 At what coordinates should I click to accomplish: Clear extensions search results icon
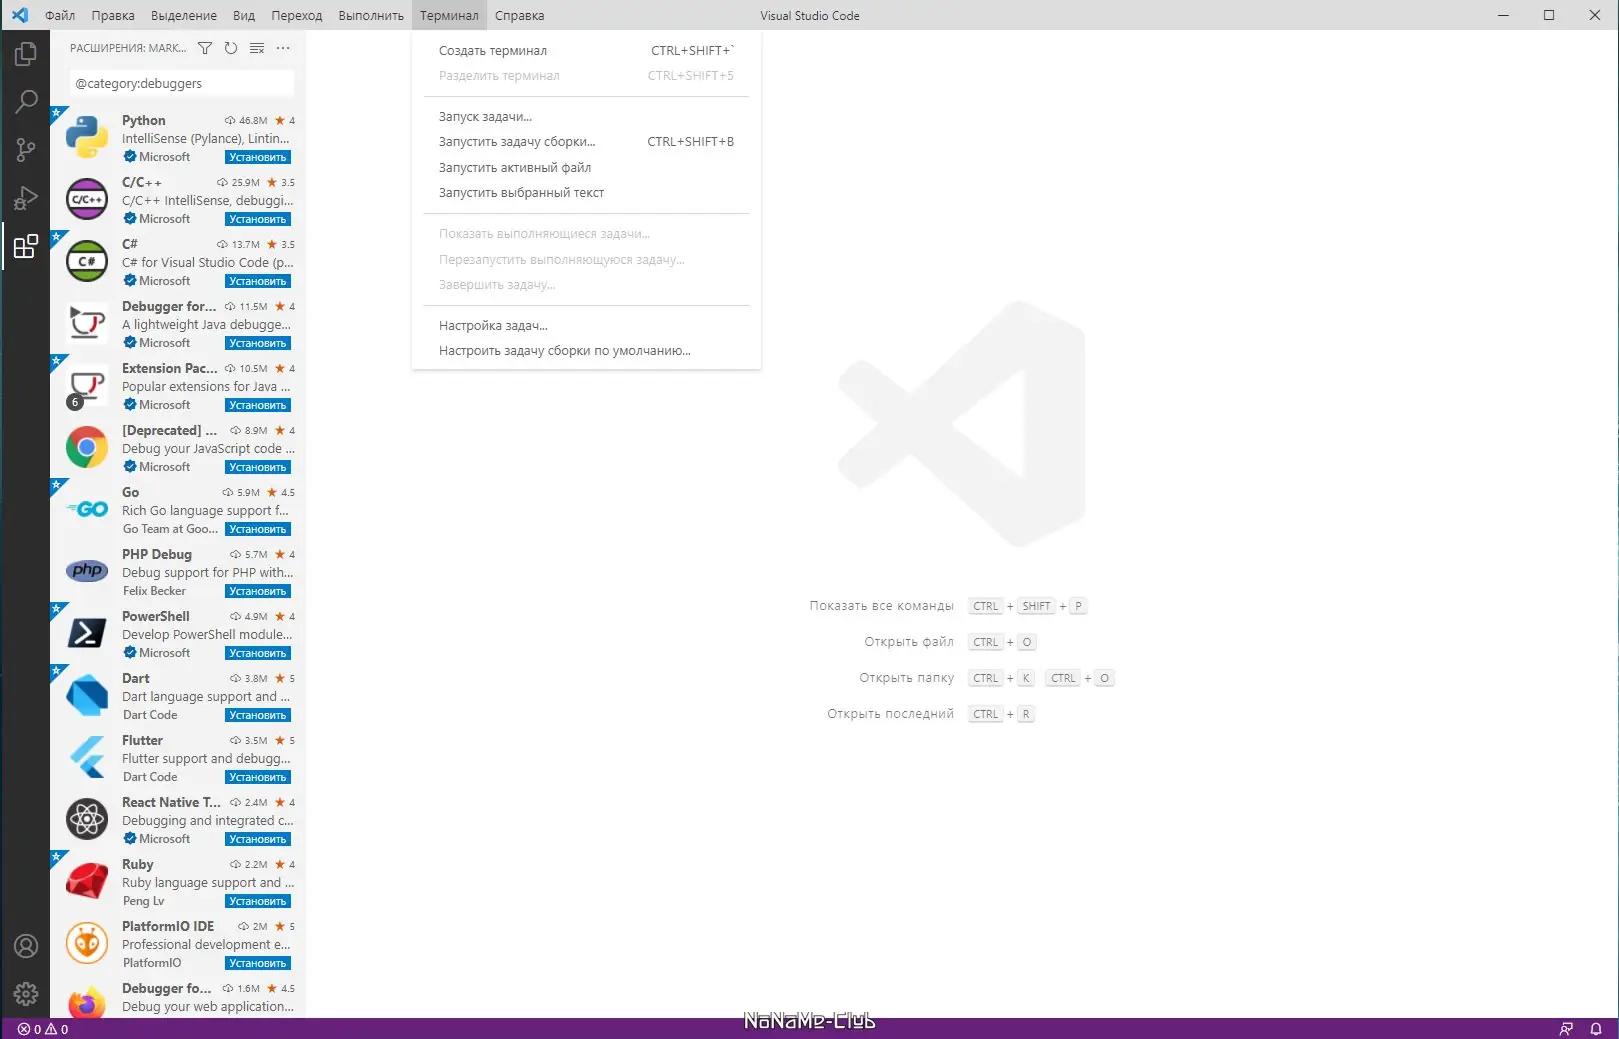coord(257,48)
